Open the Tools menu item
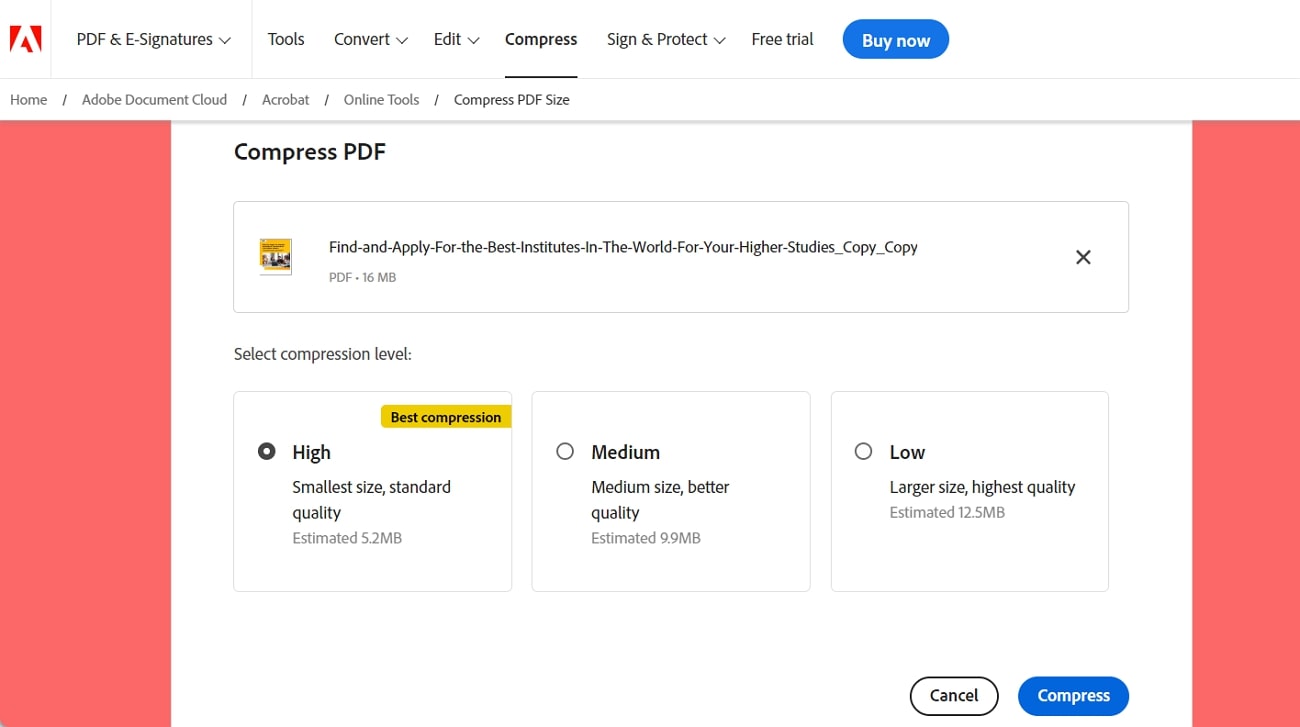 (x=286, y=39)
